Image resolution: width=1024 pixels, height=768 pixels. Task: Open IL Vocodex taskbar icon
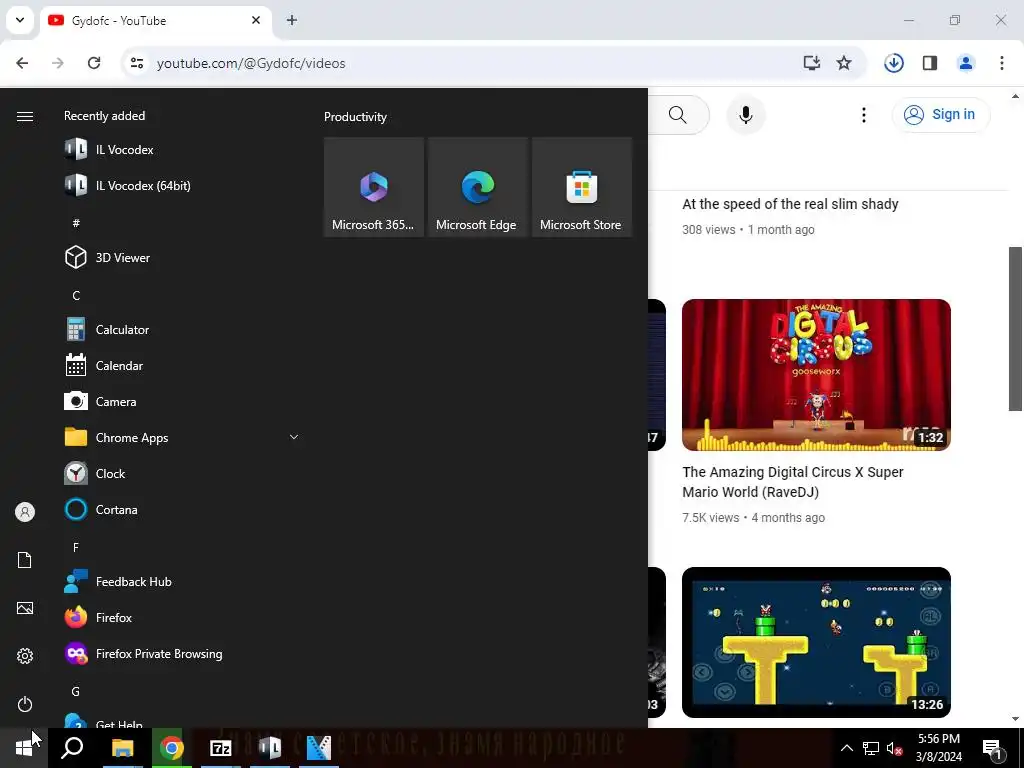click(270, 748)
